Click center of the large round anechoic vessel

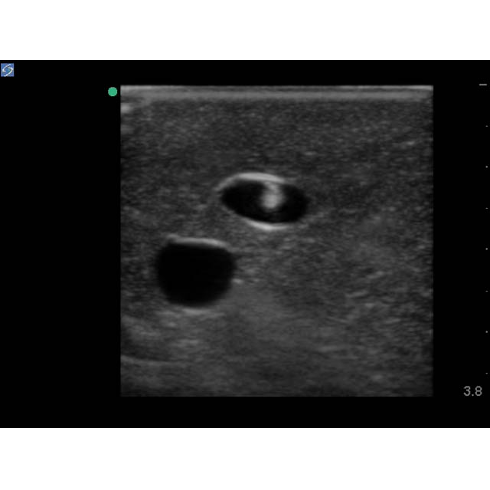coord(195,273)
